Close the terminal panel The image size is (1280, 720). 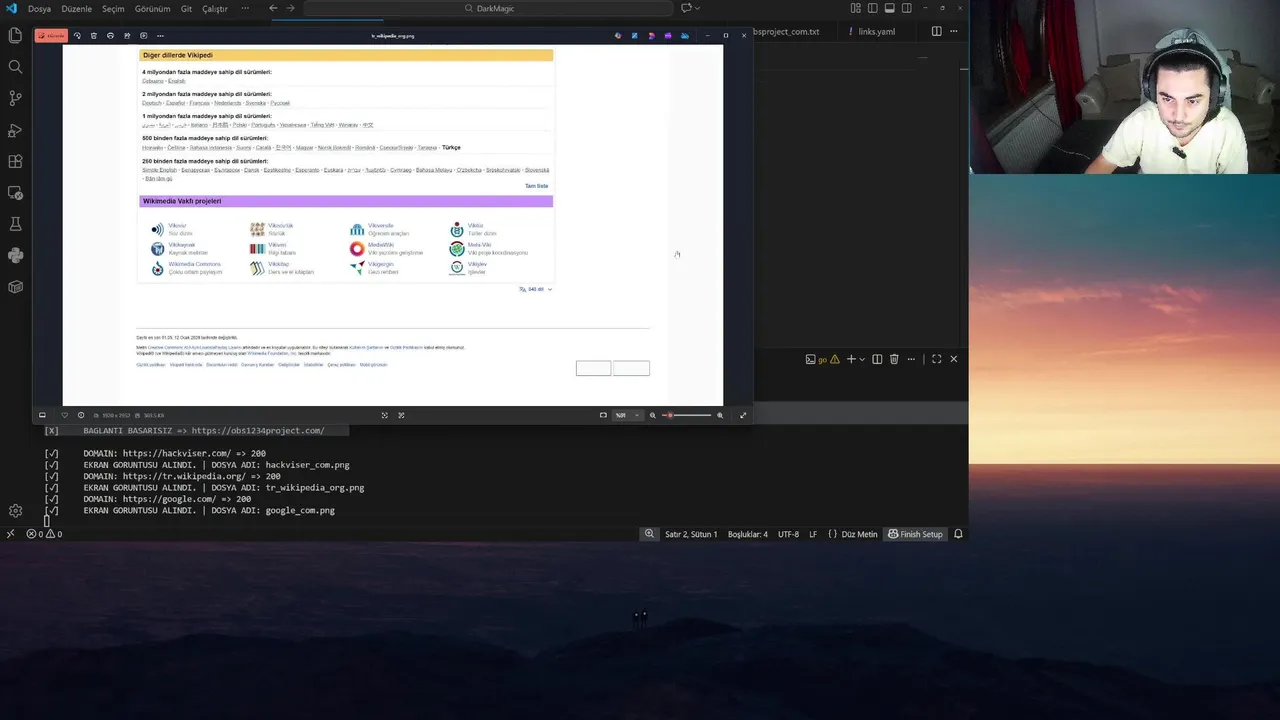tap(953, 359)
